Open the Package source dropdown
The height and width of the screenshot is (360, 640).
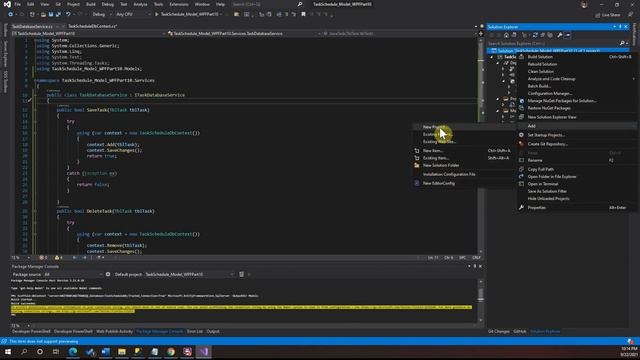pos(73,274)
